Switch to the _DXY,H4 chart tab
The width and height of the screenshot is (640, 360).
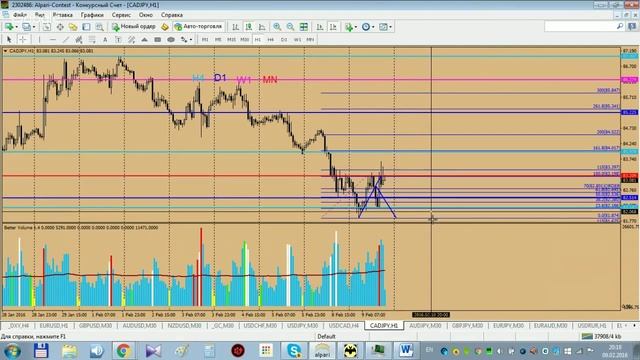(x=18, y=326)
